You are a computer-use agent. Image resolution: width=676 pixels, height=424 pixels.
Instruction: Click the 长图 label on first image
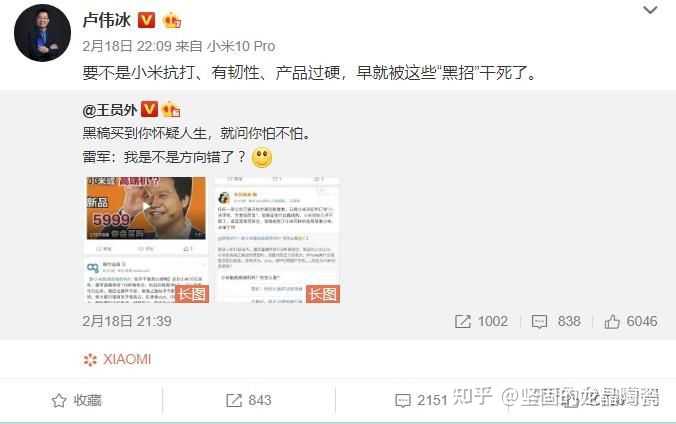click(192, 294)
